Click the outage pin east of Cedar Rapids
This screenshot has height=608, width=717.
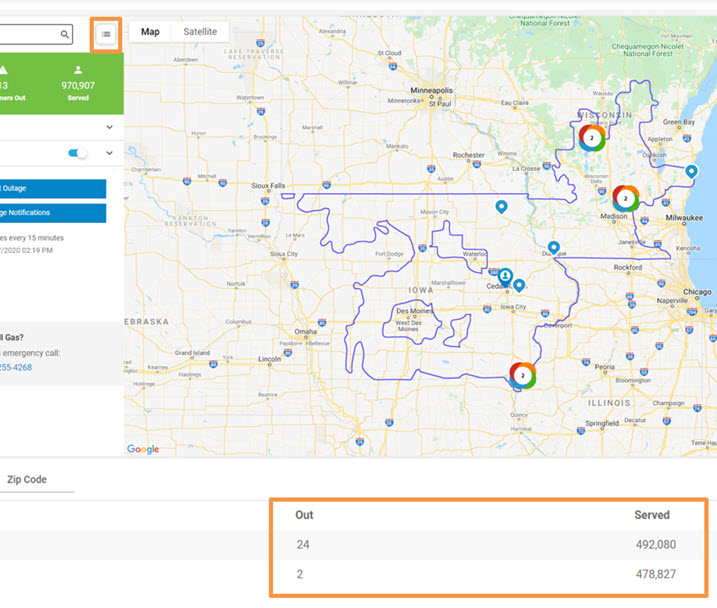(x=519, y=285)
